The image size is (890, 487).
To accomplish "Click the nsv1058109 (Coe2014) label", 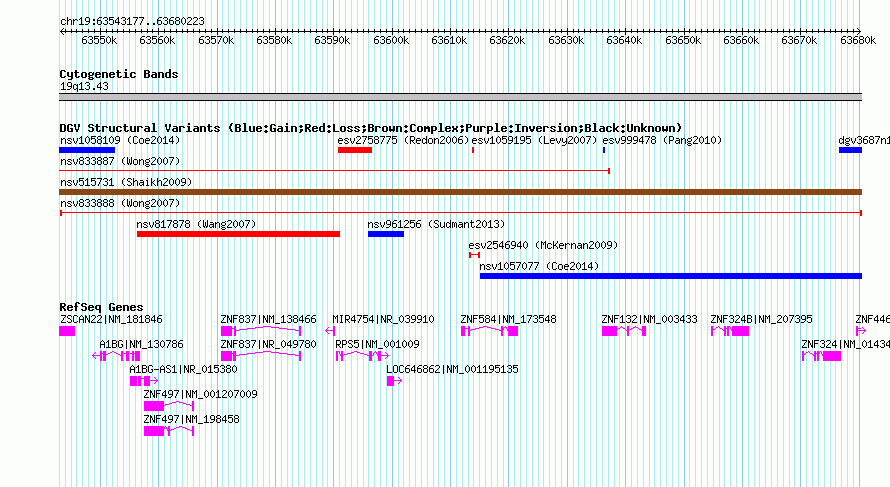I will [x=120, y=140].
